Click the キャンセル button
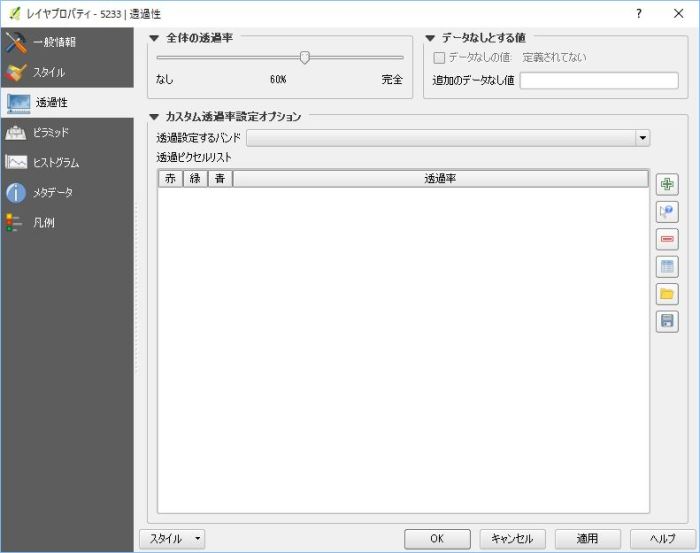700x553 pixels. 513,538
